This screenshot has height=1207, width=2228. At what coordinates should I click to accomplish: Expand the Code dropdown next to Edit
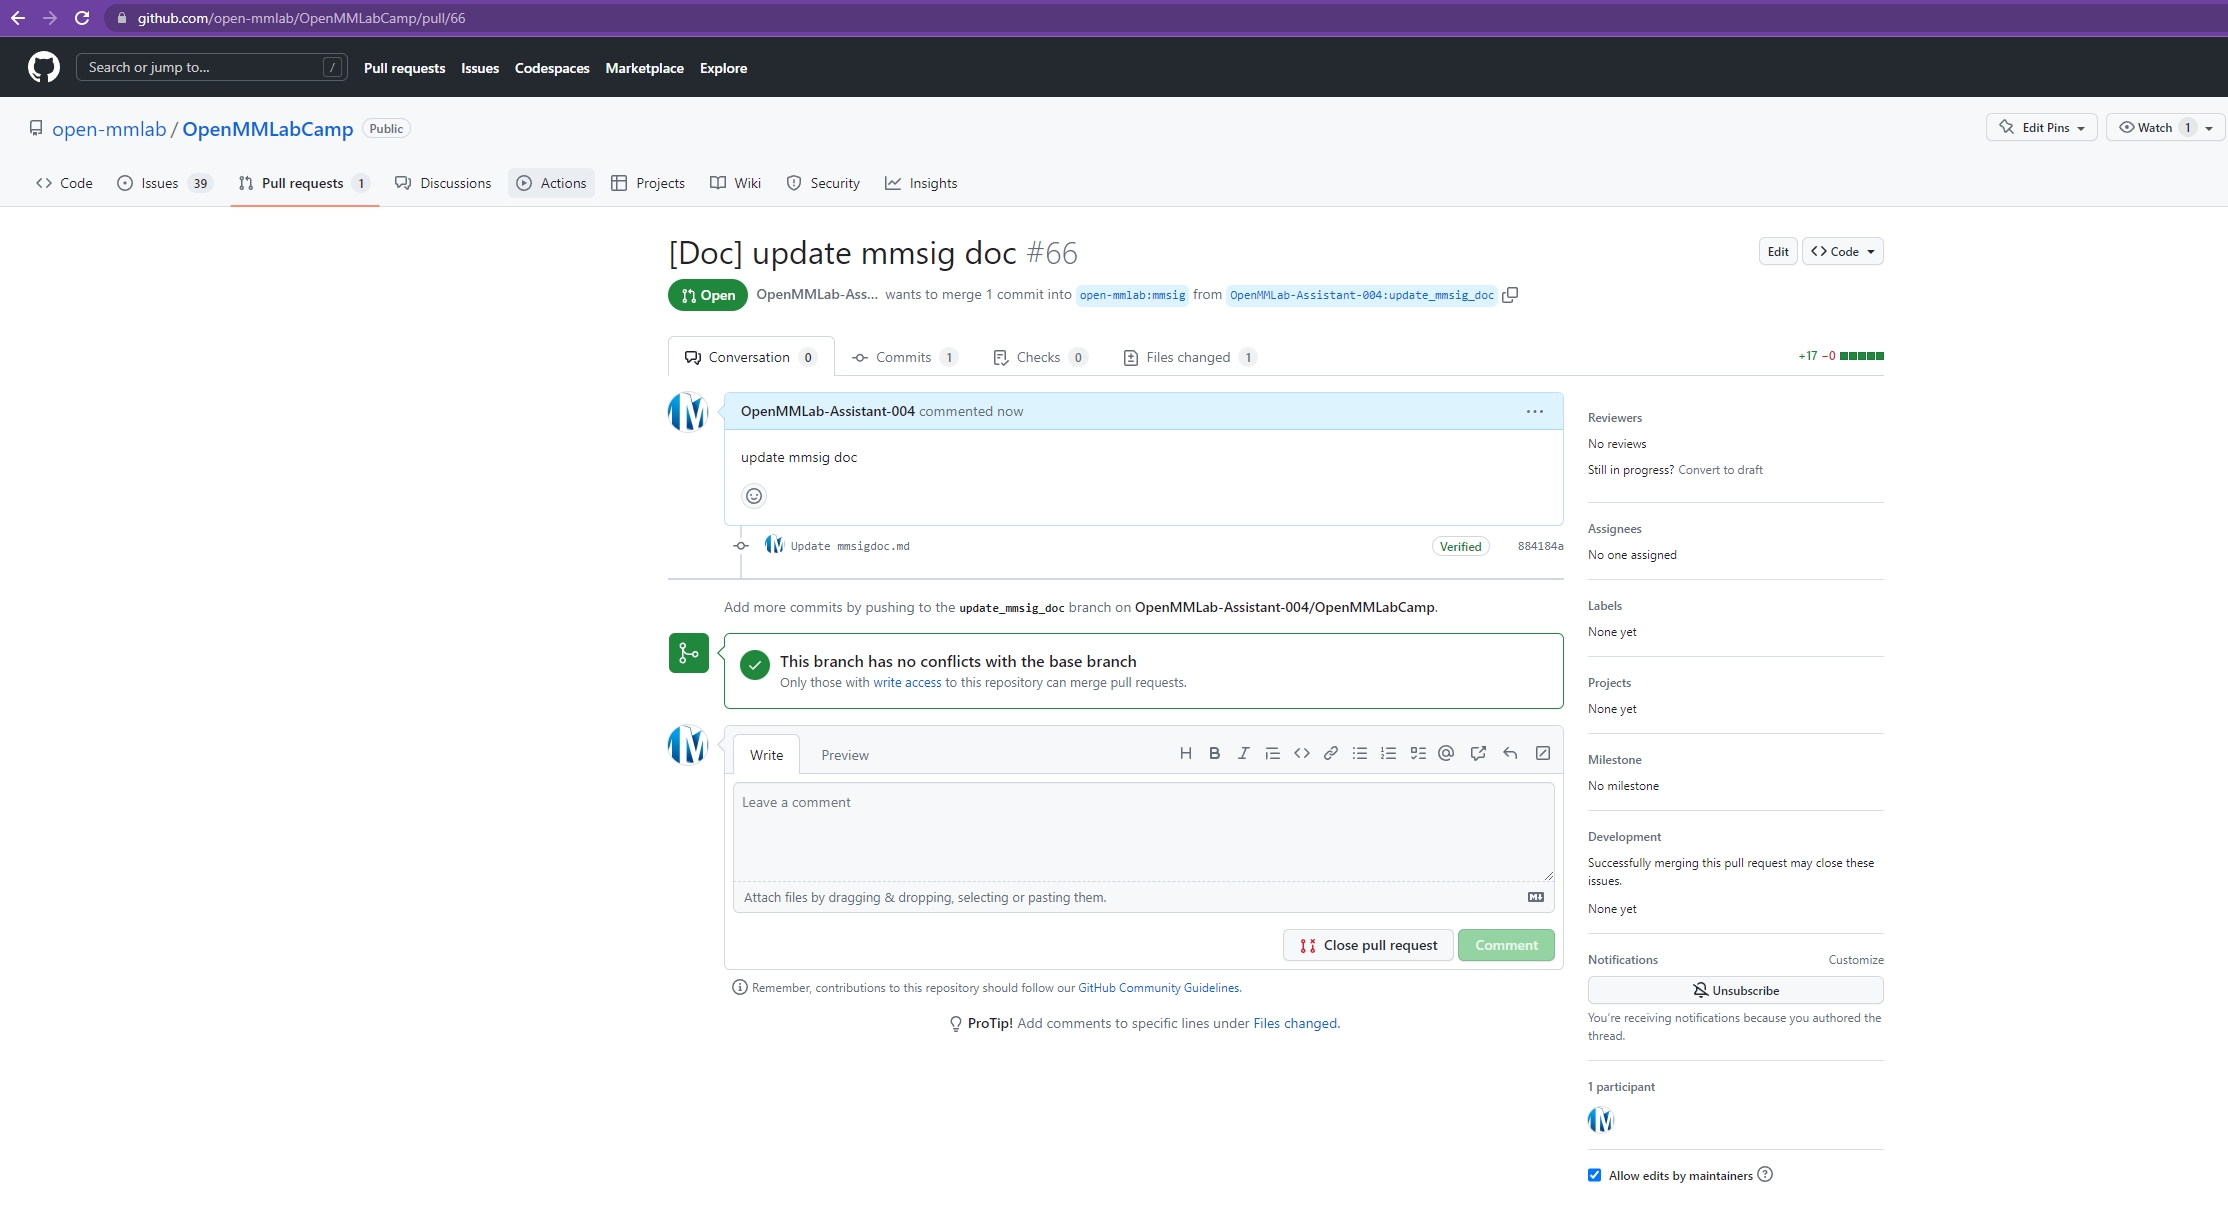(x=1843, y=252)
